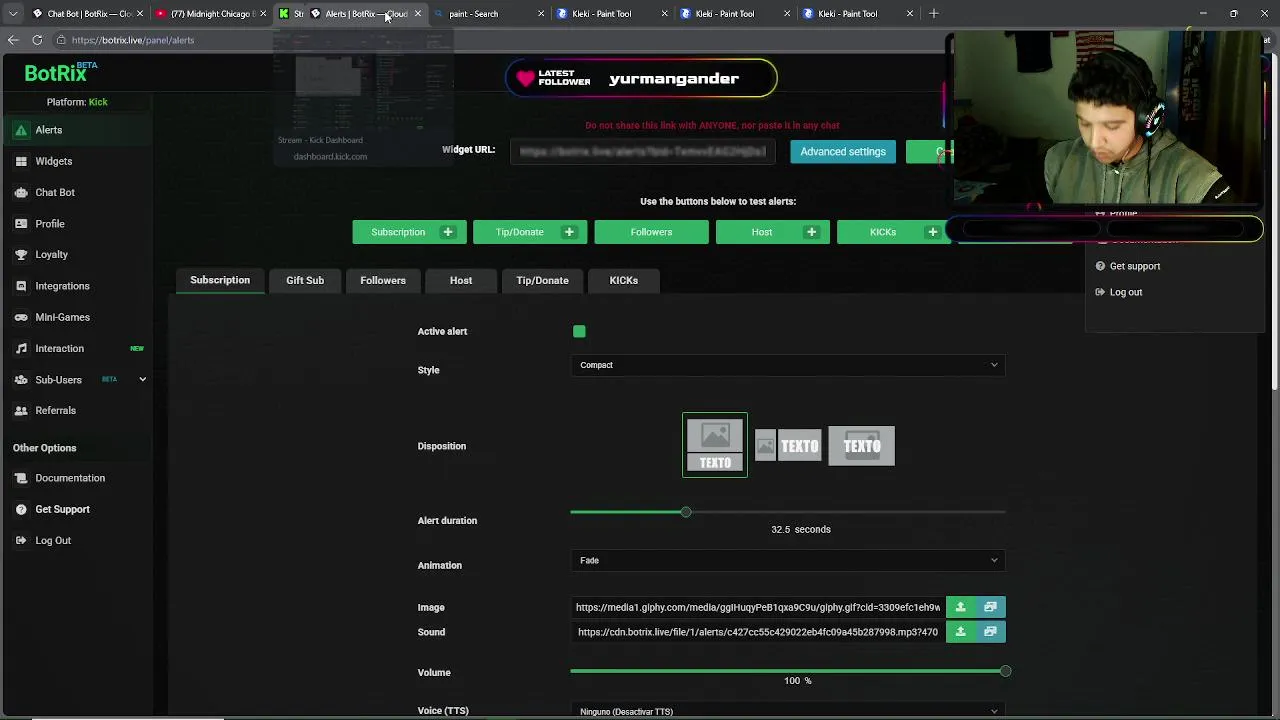Screen dimensions: 1280x720
Task: Click the Profile sidebar icon
Action: click(x=21, y=224)
